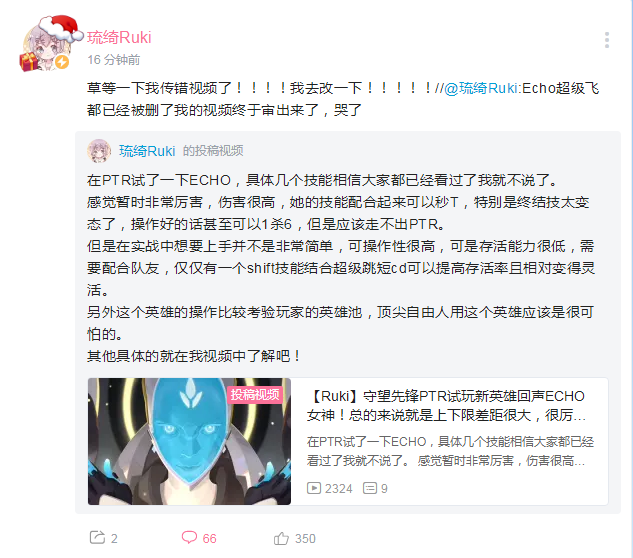Click the 16 分钟前 timestamp

pyautogui.click(x=114, y=60)
